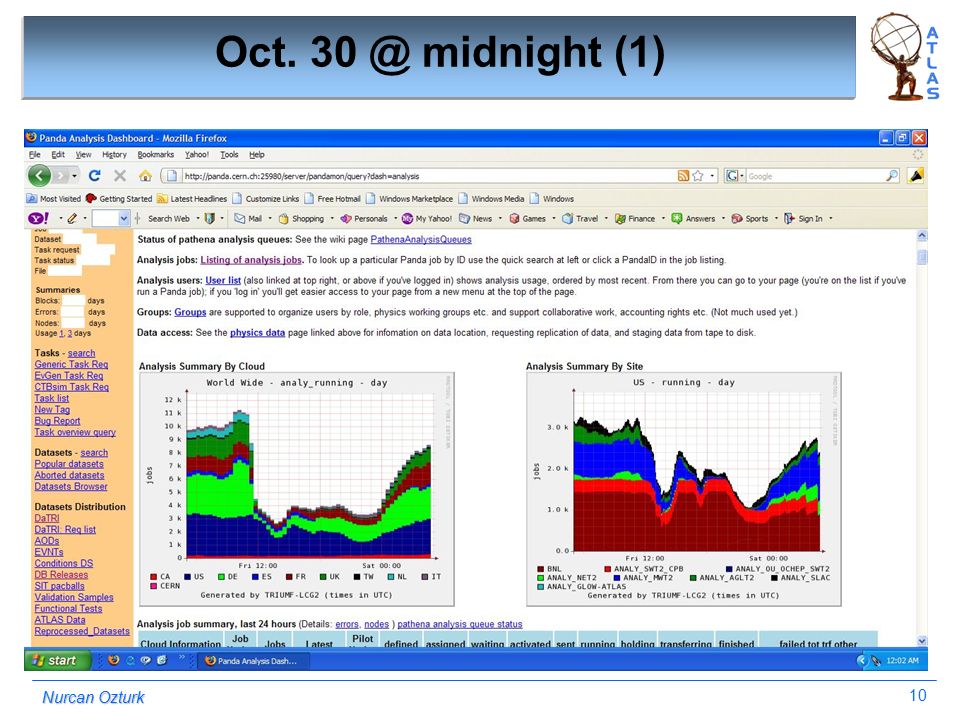Open Yahoo Shopping toolbar button
The width and height of the screenshot is (960, 720).
pos(301,219)
